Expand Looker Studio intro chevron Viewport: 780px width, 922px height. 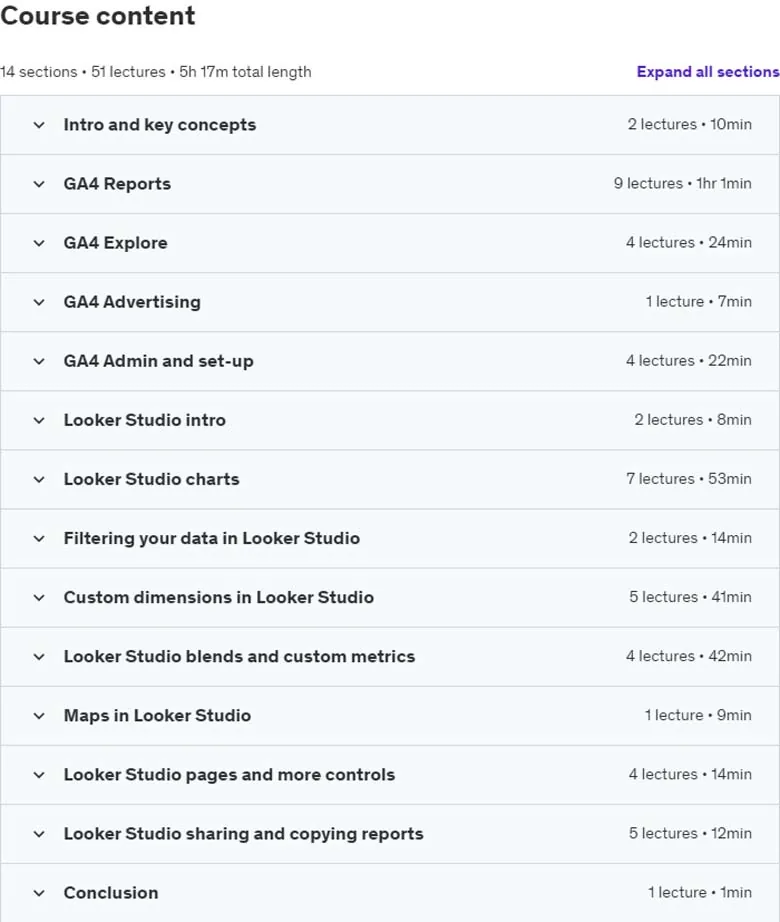click(x=39, y=420)
